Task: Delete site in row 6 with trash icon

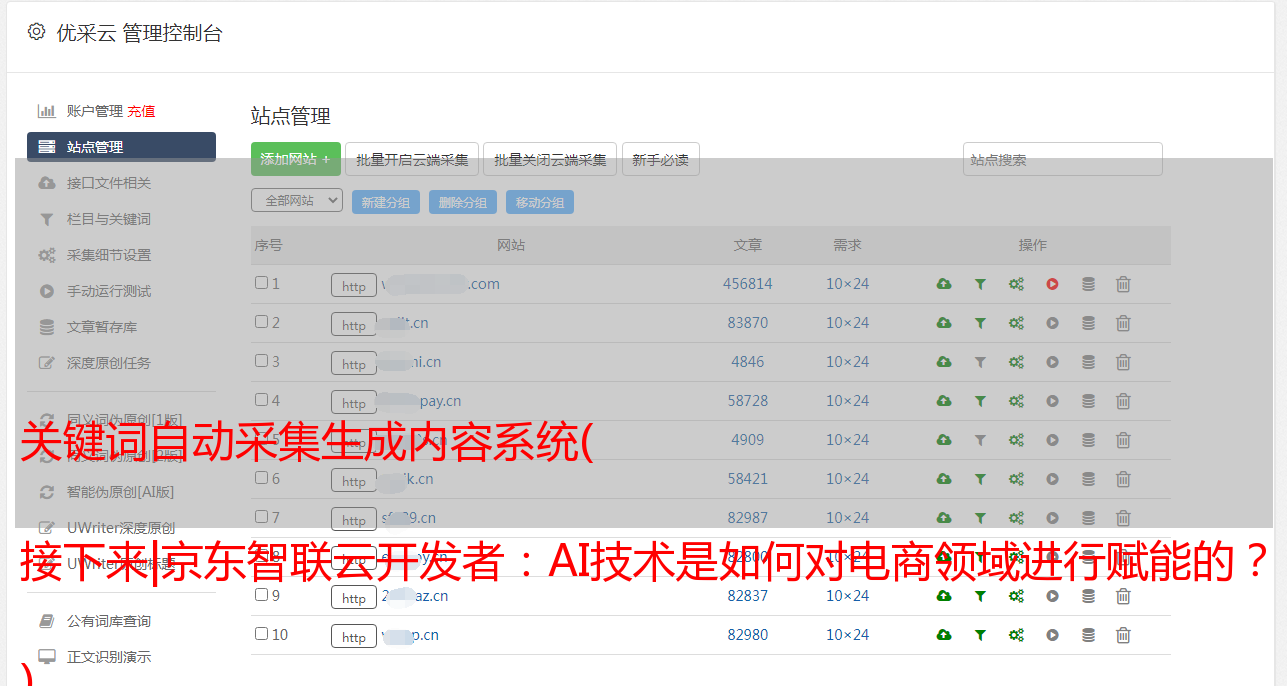Action: click(x=1123, y=479)
